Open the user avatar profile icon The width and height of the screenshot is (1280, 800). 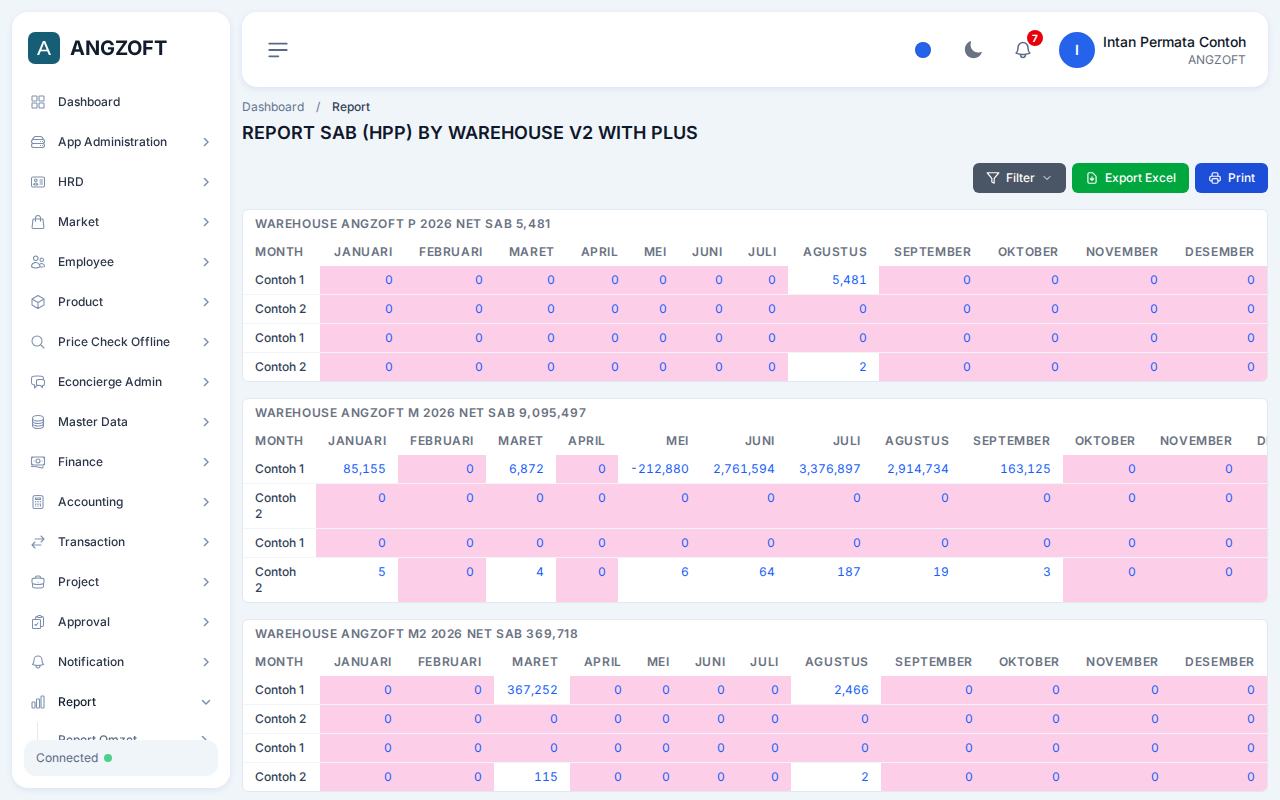click(1077, 50)
